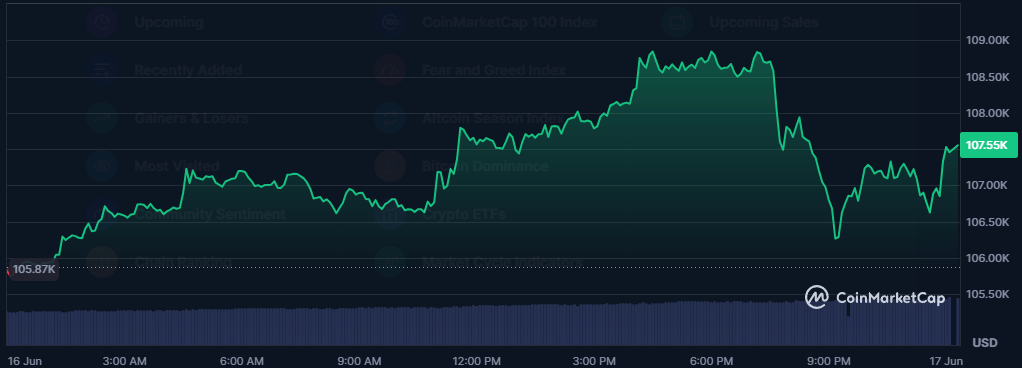Click the icon beside Altcoin Season Index
This screenshot has height=368, width=1022.
tap(390, 119)
